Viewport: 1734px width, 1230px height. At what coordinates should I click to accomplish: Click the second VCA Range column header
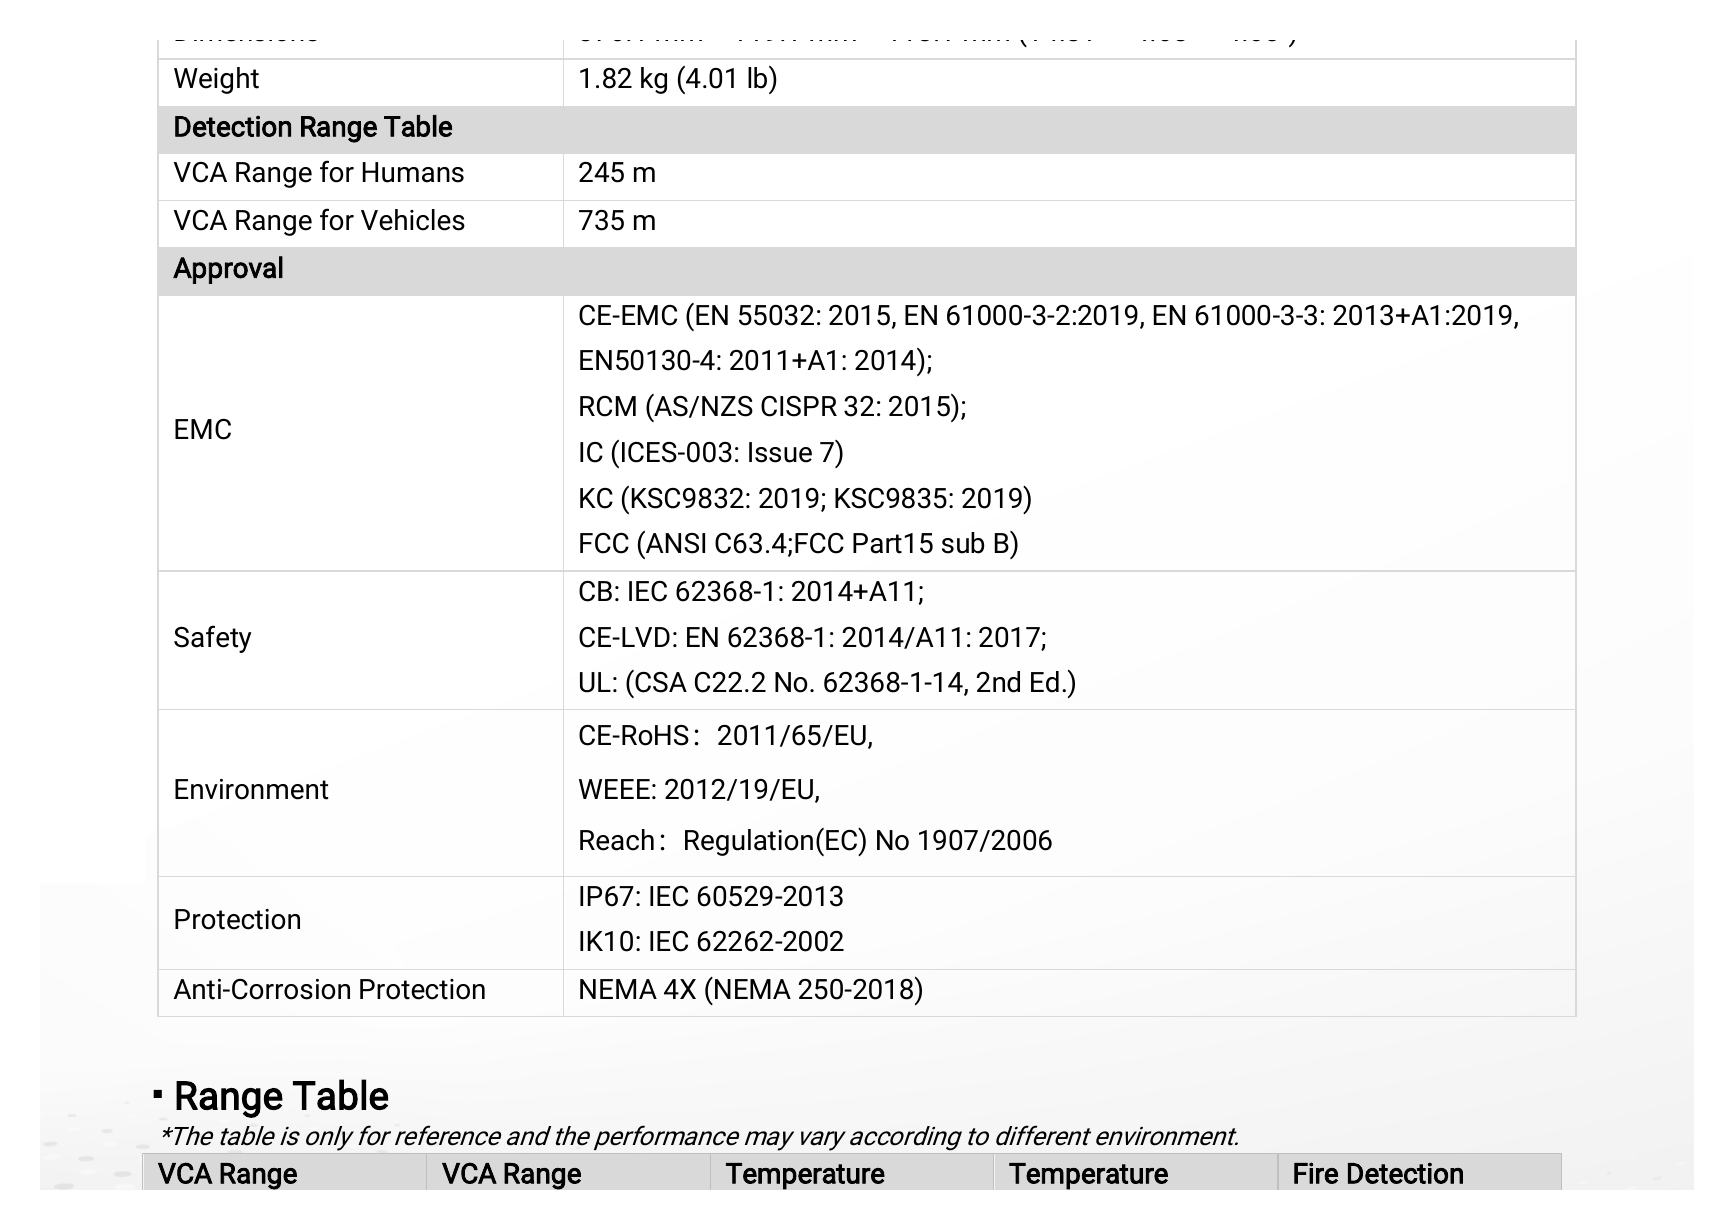(511, 1174)
